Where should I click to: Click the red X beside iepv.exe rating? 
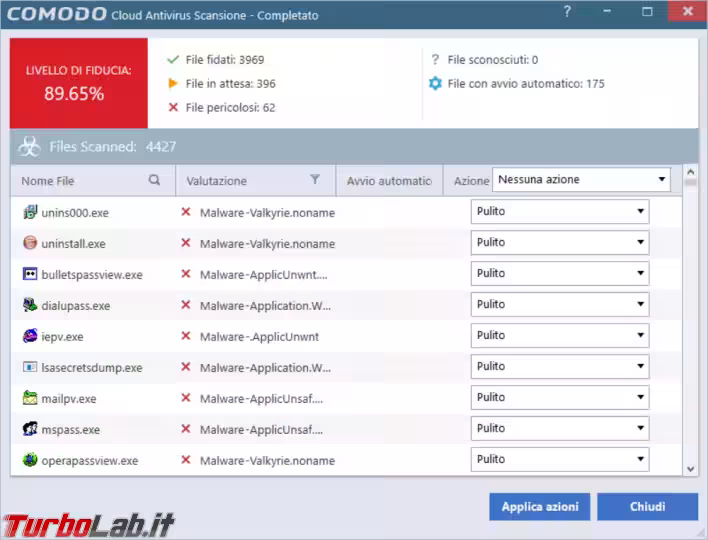point(186,336)
